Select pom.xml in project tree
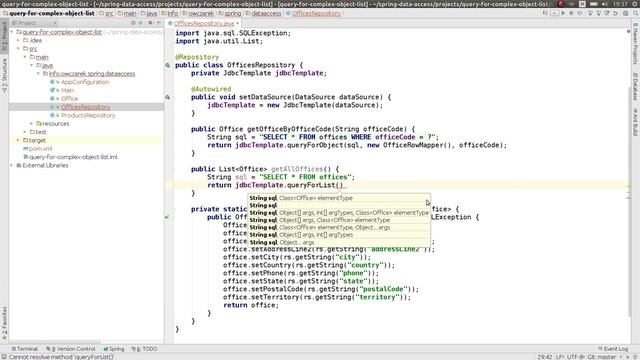This screenshot has height=360, width=640. point(40,149)
